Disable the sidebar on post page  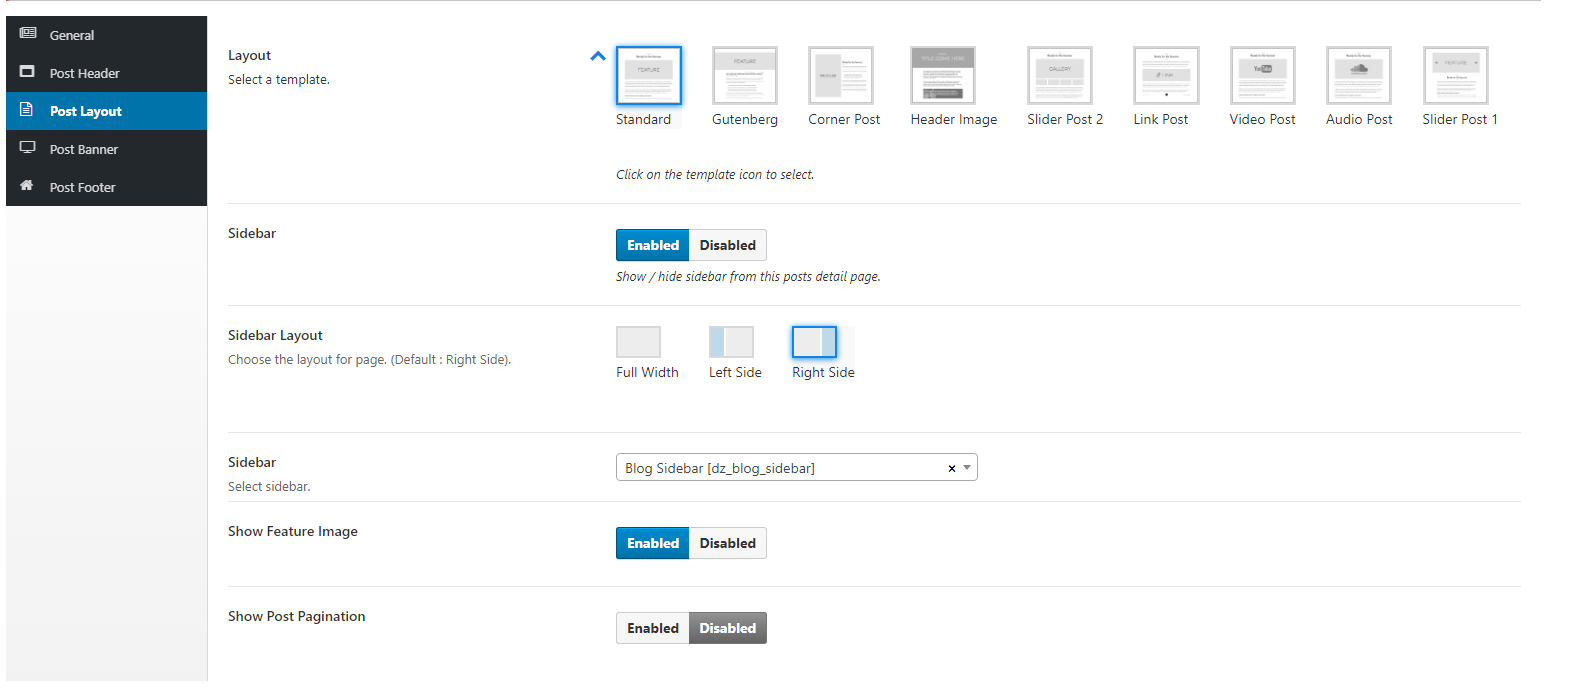(x=727, y=245)
